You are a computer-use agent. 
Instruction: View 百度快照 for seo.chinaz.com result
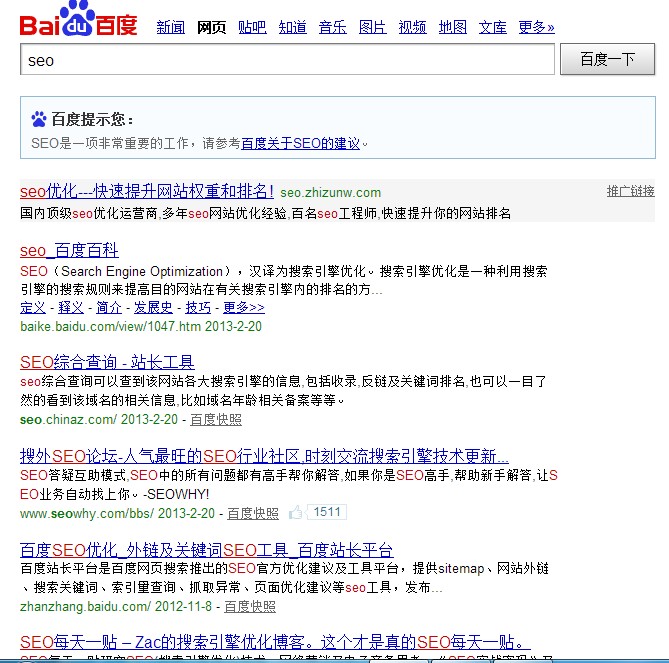pos(216,420)
